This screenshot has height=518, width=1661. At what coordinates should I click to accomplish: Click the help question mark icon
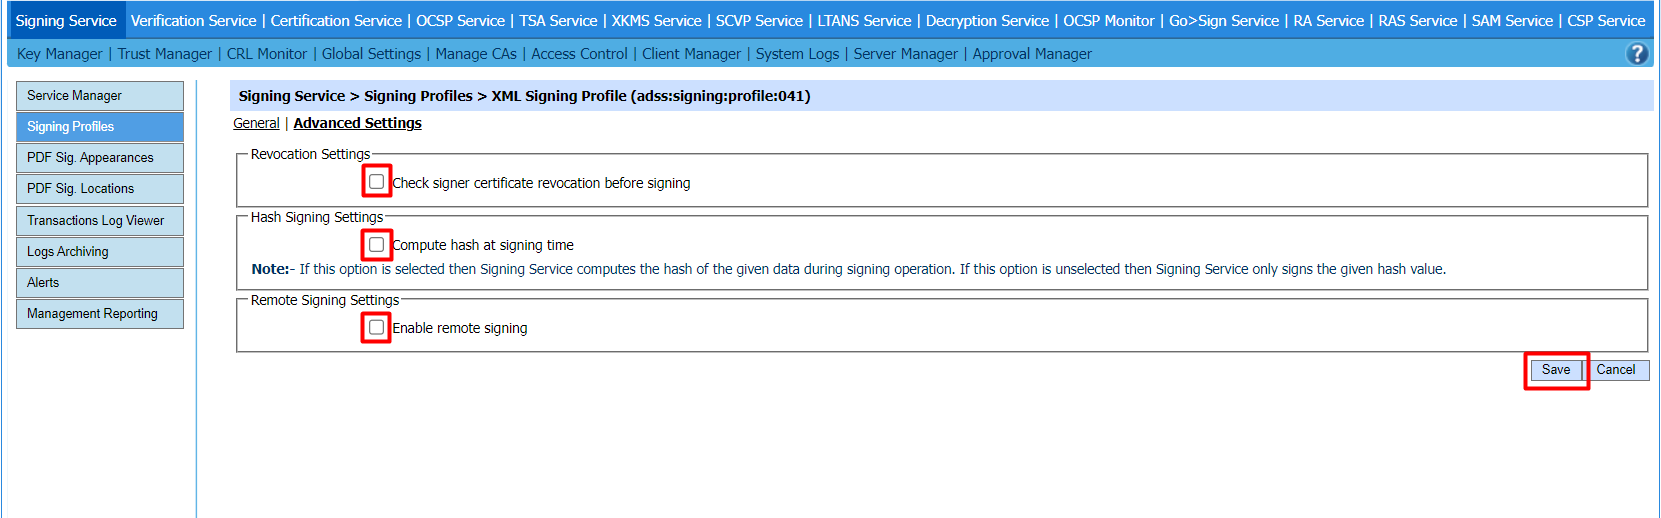coord(1637,54)
